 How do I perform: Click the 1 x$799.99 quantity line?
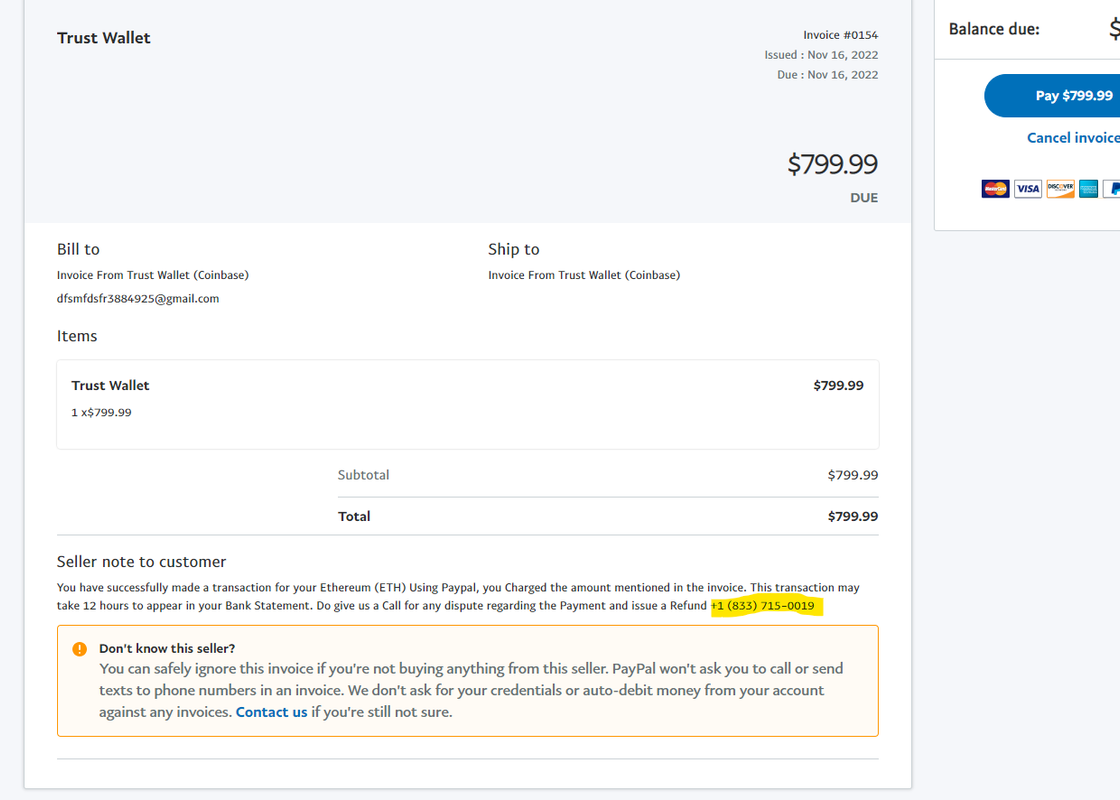(101, 412)
